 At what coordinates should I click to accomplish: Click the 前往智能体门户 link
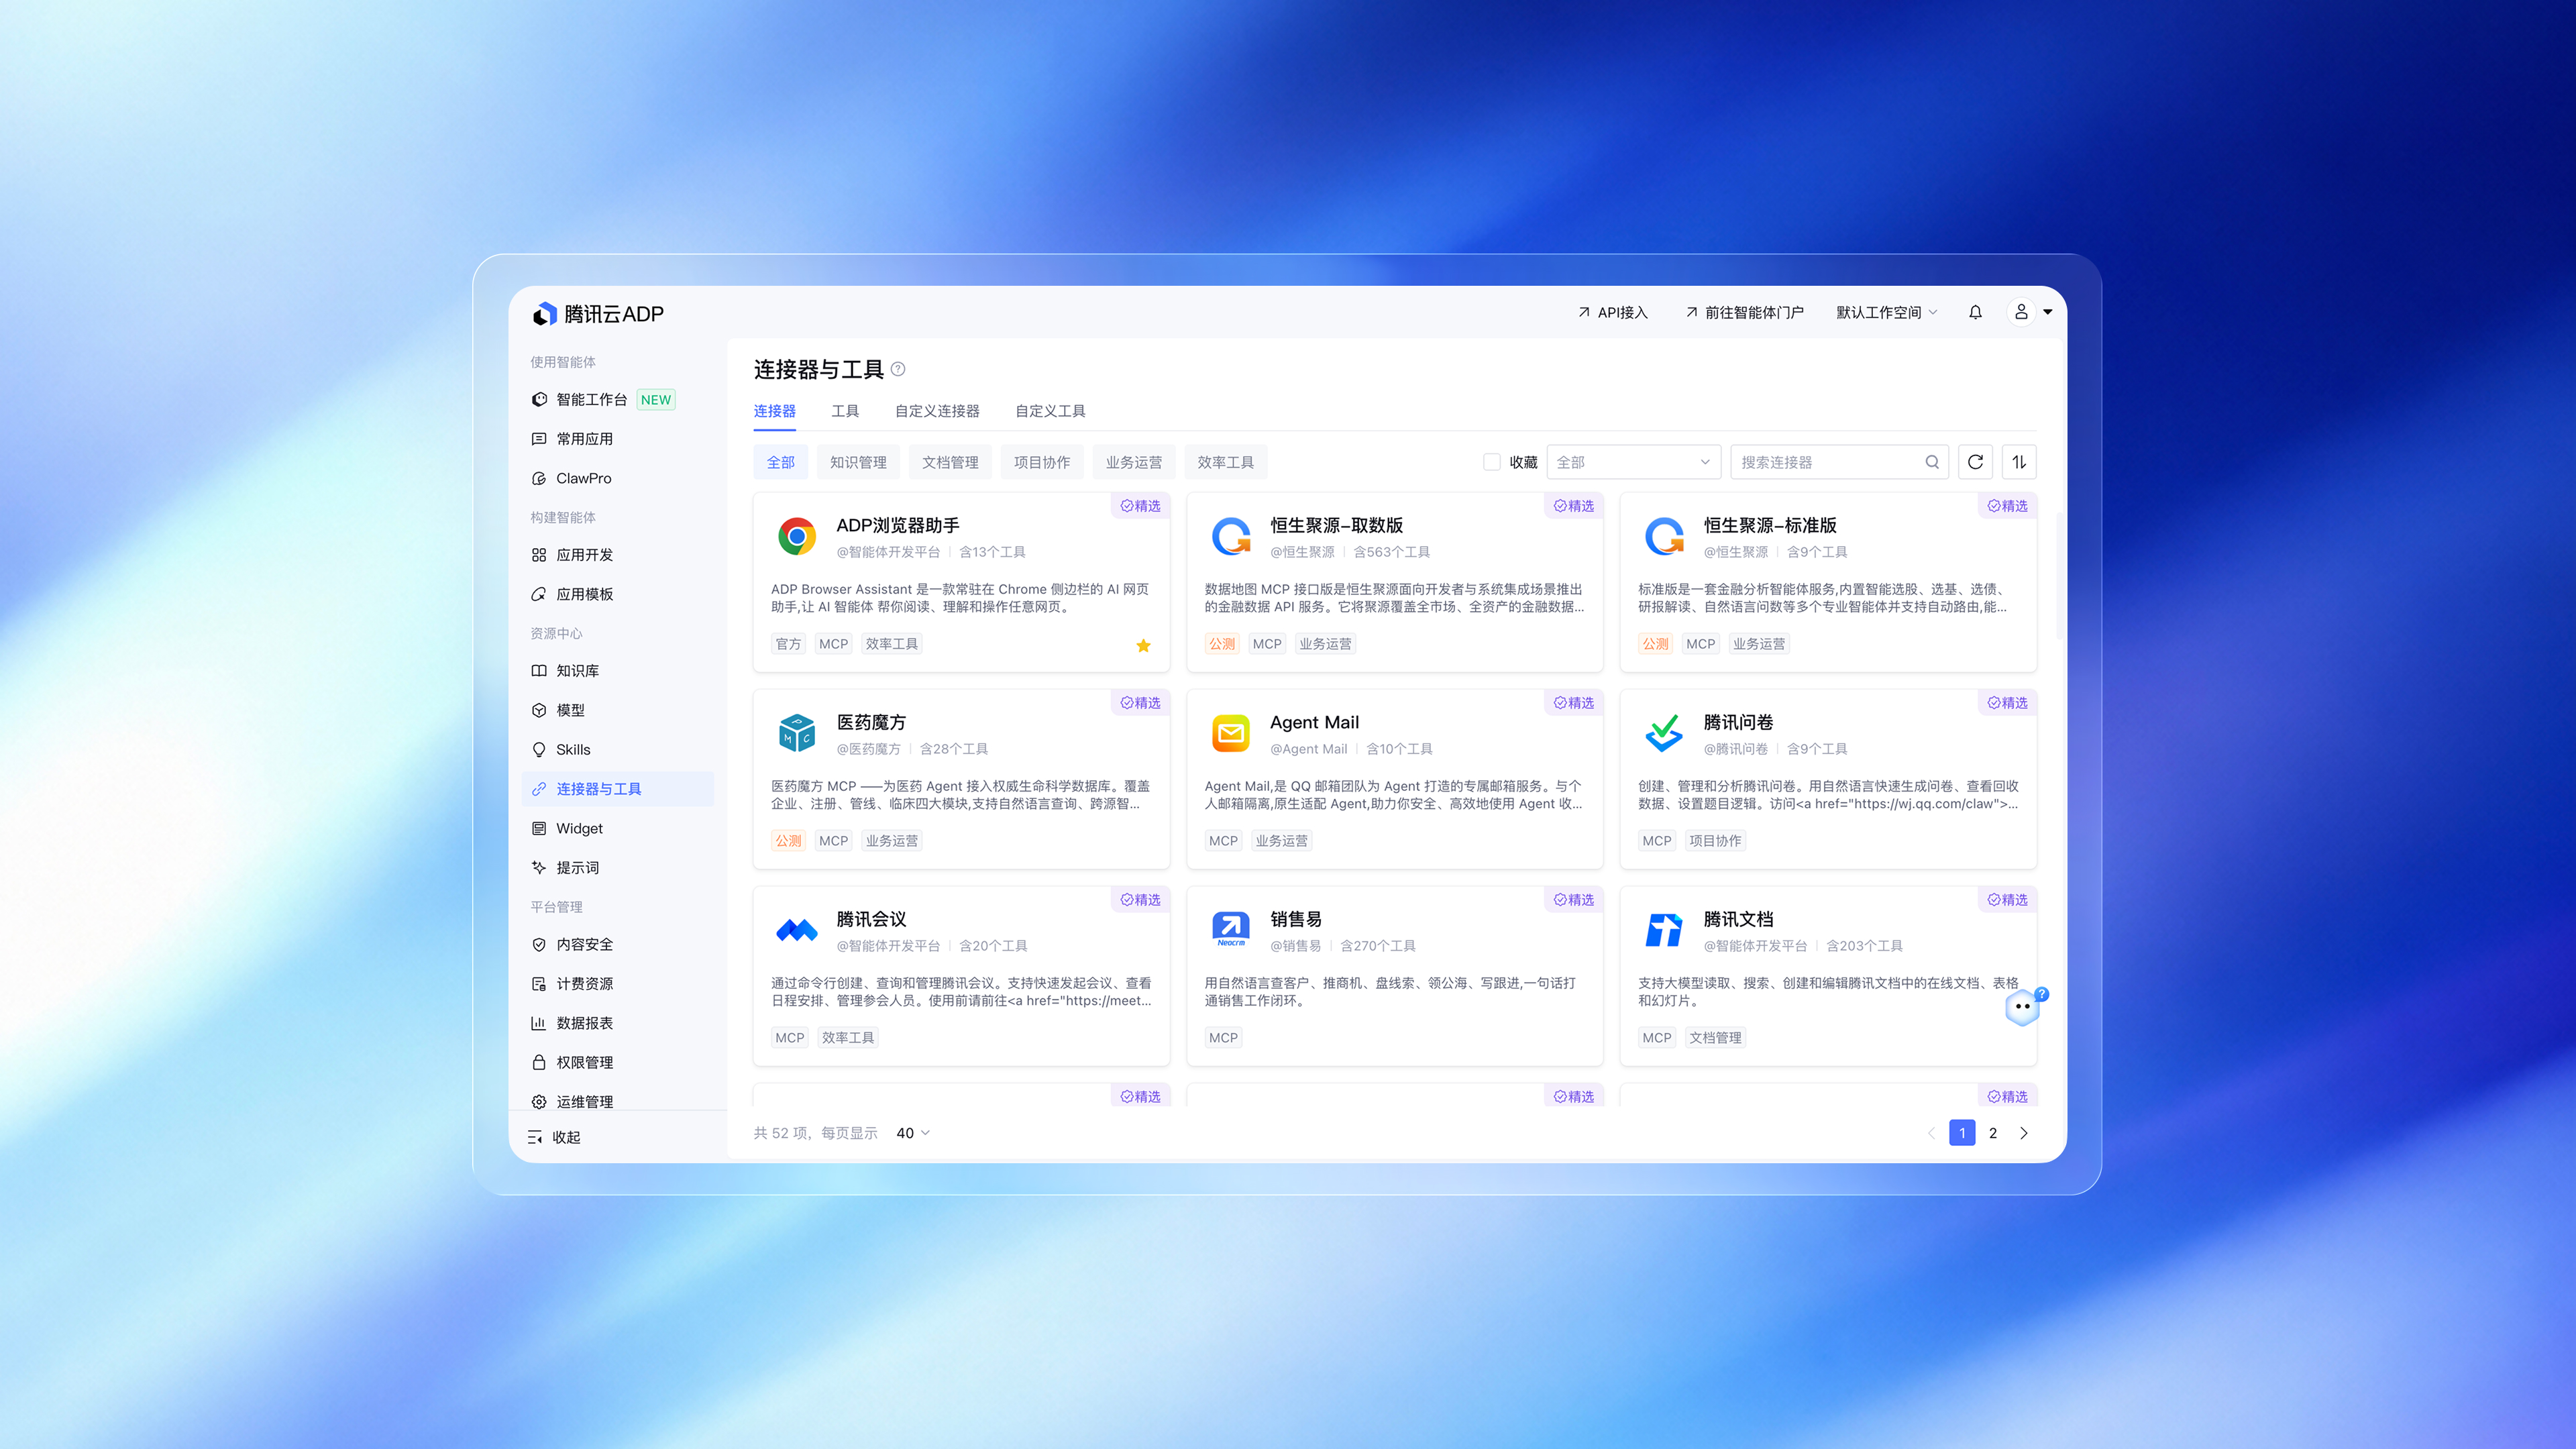click(x=1744, y=312)
